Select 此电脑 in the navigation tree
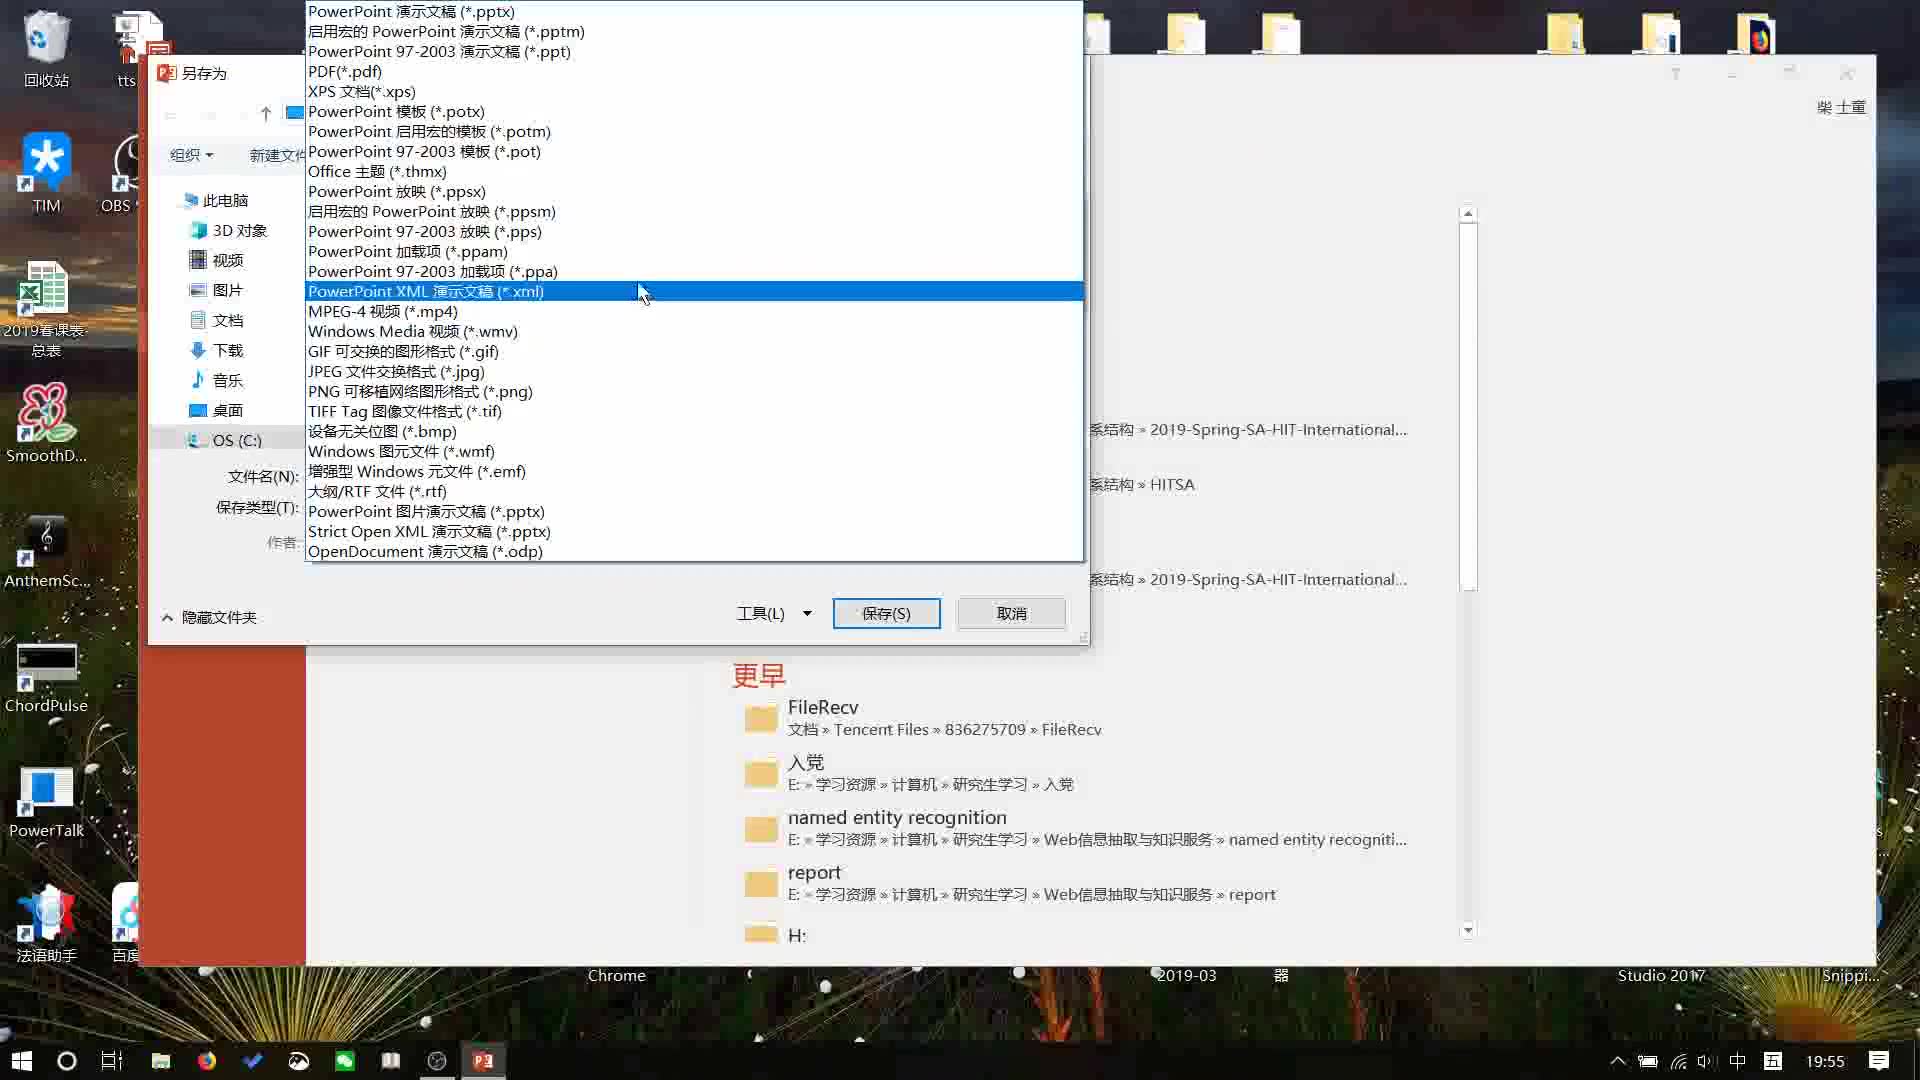Screen dimensions: 1920x1080 point(215,200)
